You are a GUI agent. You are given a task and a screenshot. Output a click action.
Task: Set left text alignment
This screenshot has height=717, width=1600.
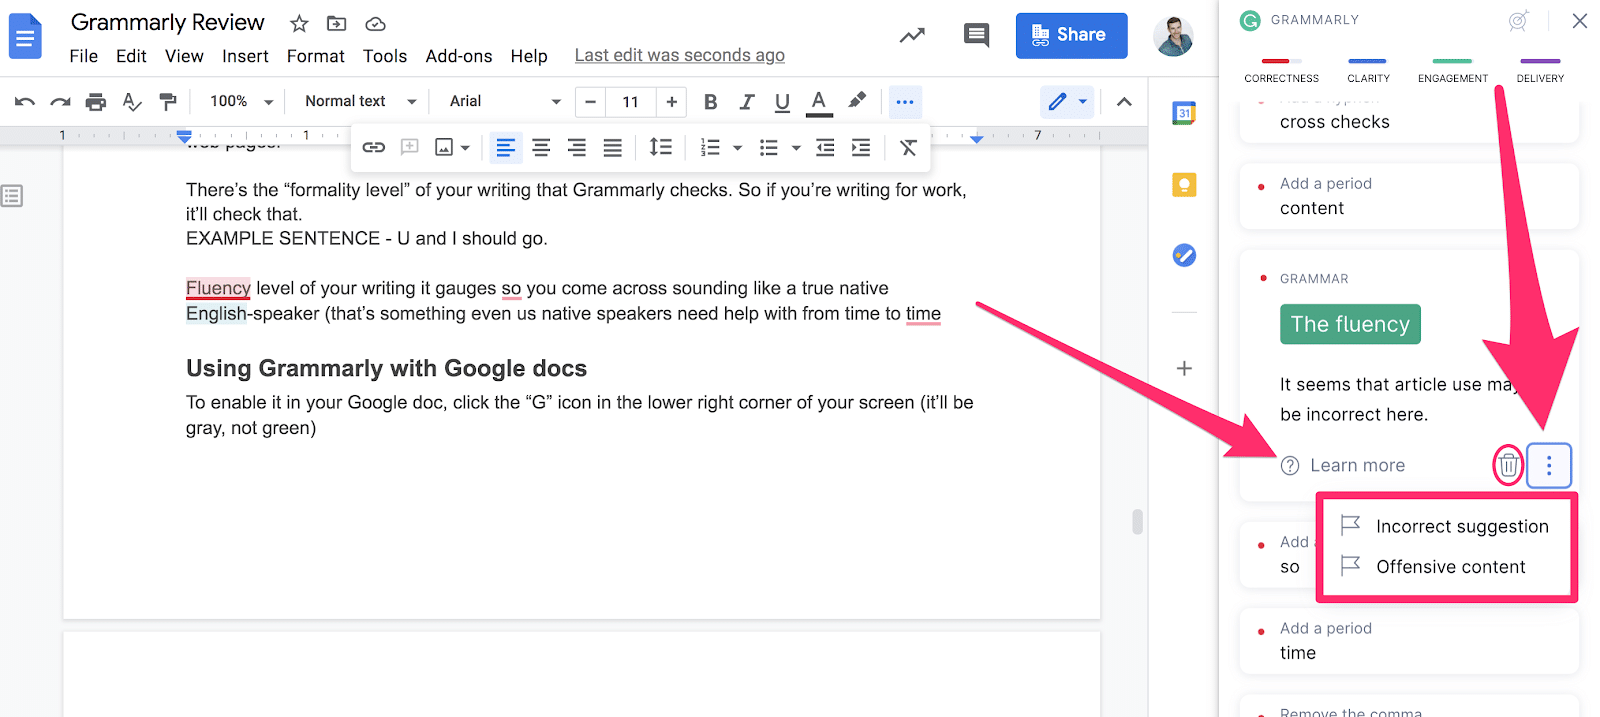[506, 148]
